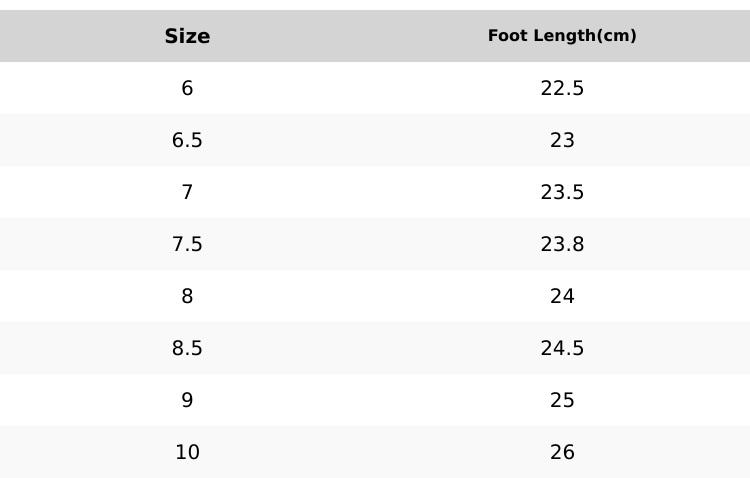Viewport: 750px width, 478px height.
Task: Select the 26 foot length cell
Action: coord(562,452)
